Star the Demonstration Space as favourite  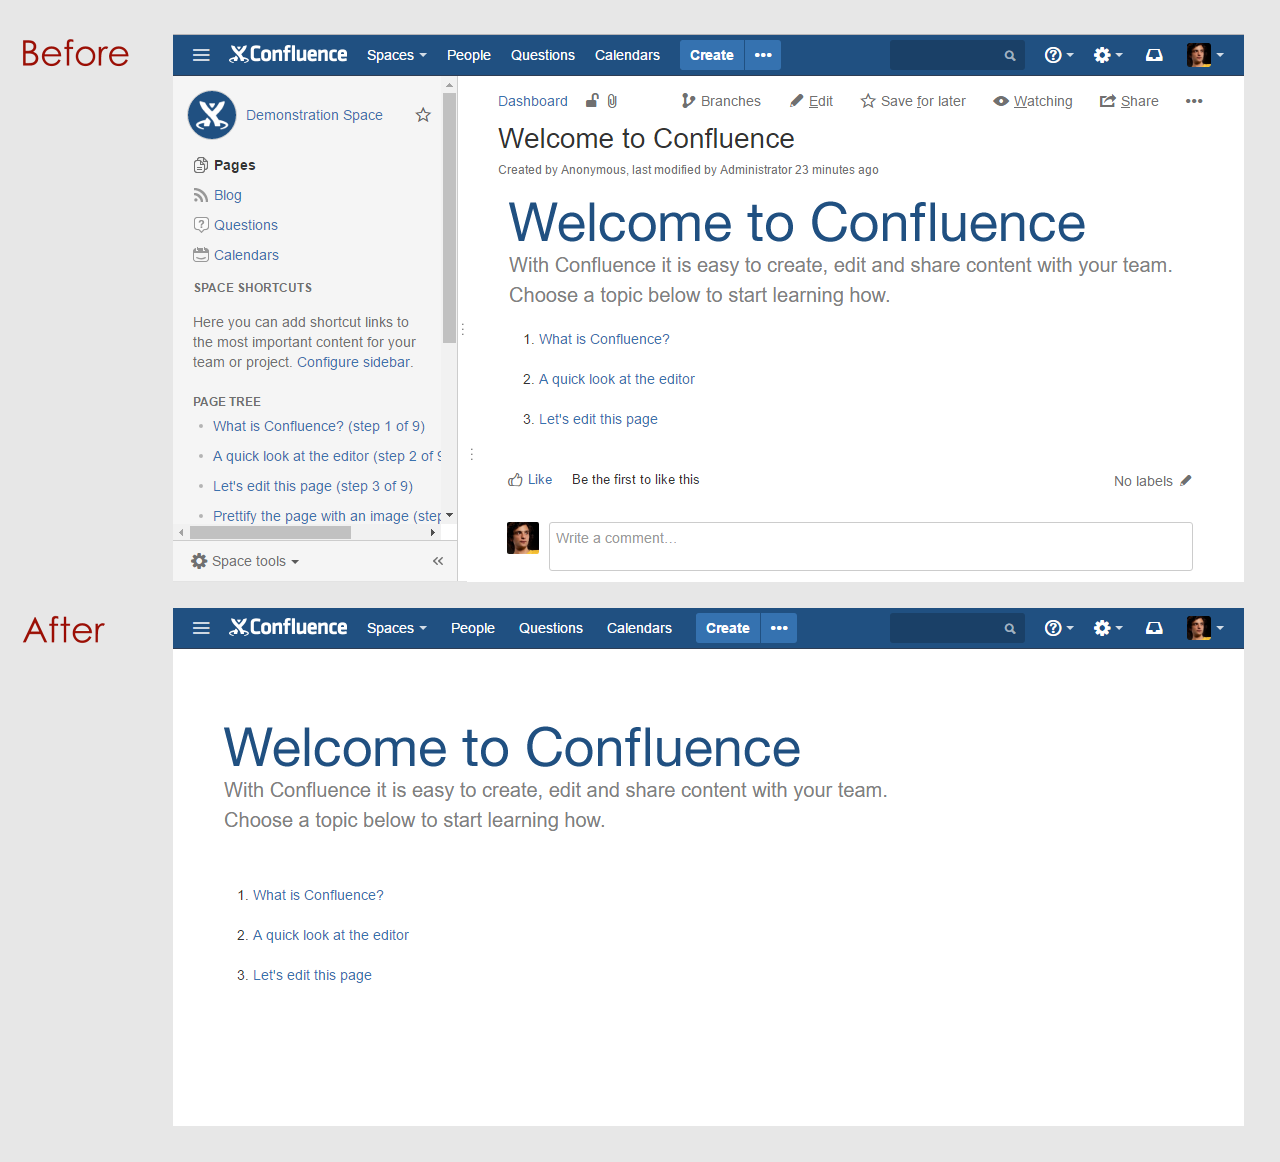(x=423, y=115)
